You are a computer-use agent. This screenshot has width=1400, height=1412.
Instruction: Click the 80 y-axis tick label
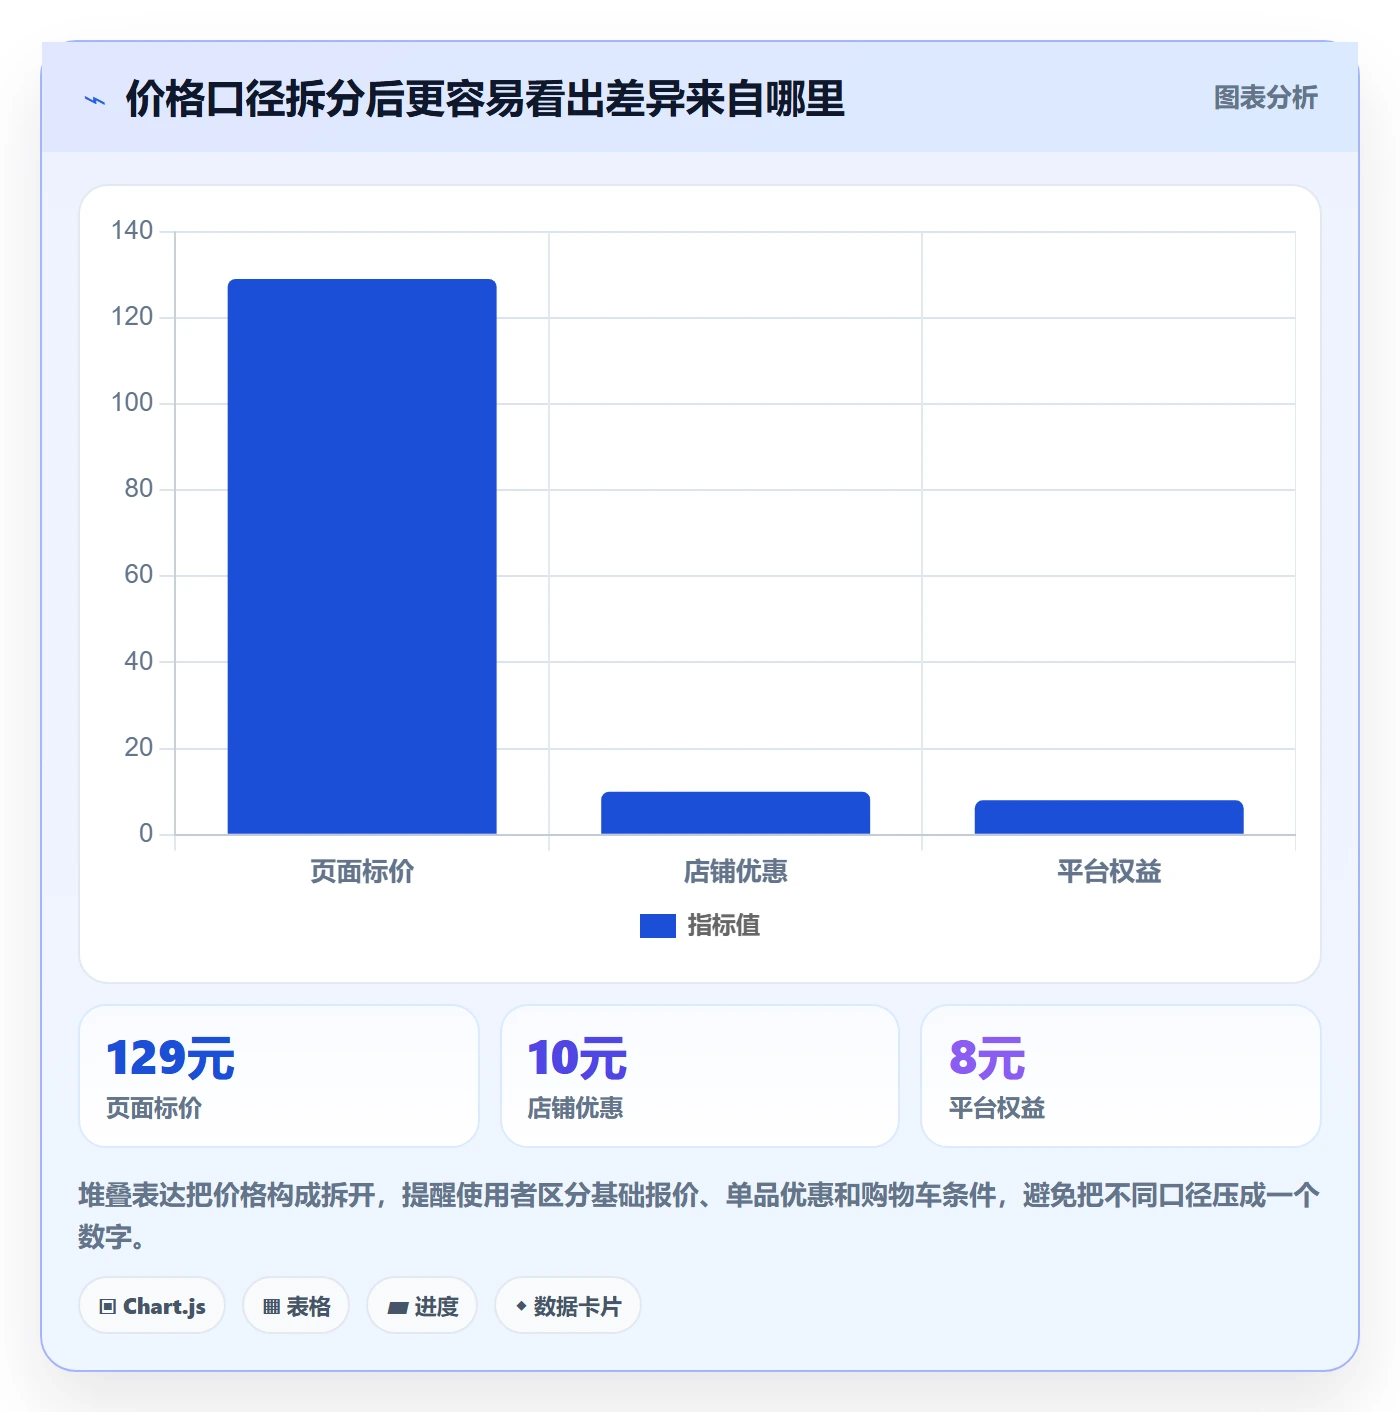139,489
